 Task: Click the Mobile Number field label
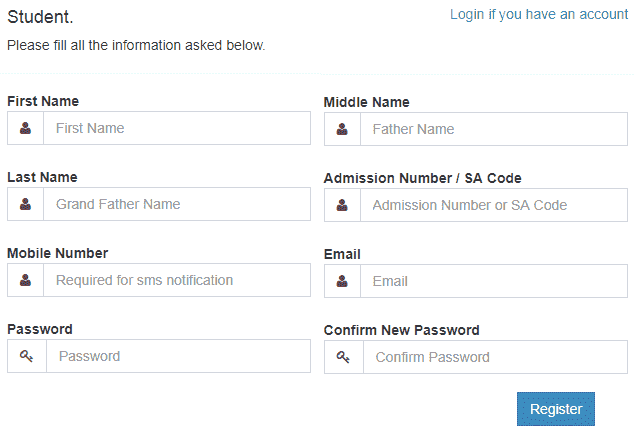click(x=57, y=253)
